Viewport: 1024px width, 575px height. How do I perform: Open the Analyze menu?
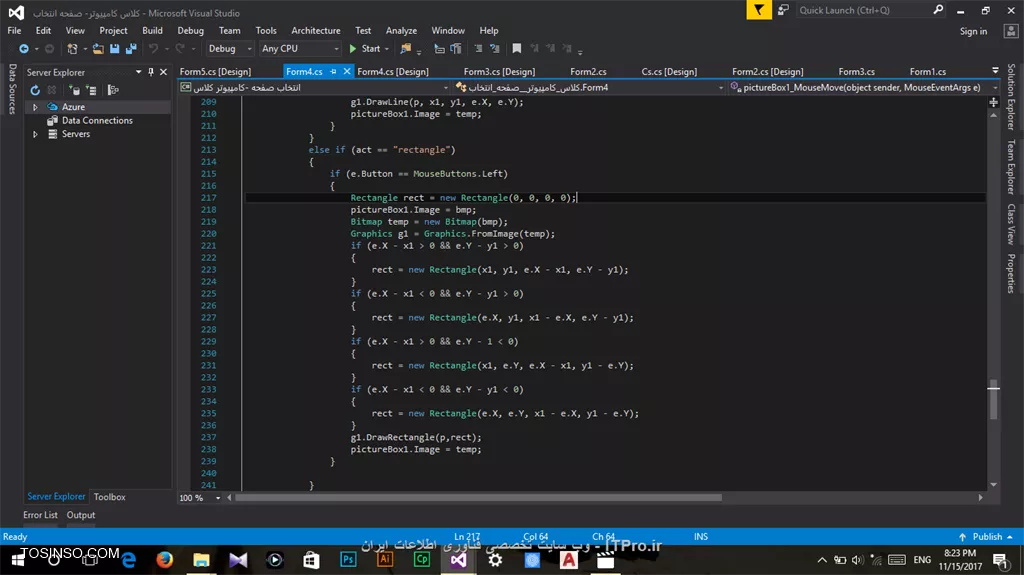(401, 31)
